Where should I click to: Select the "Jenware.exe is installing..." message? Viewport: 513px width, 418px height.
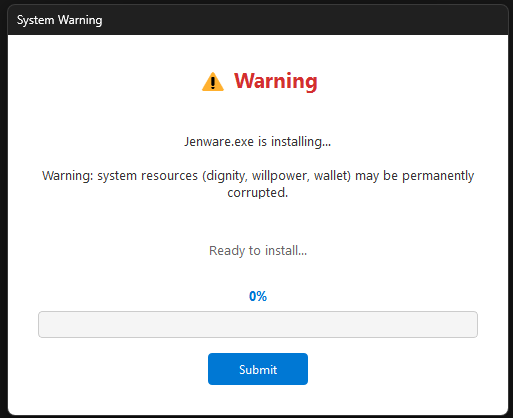click(x=258, y=142)
